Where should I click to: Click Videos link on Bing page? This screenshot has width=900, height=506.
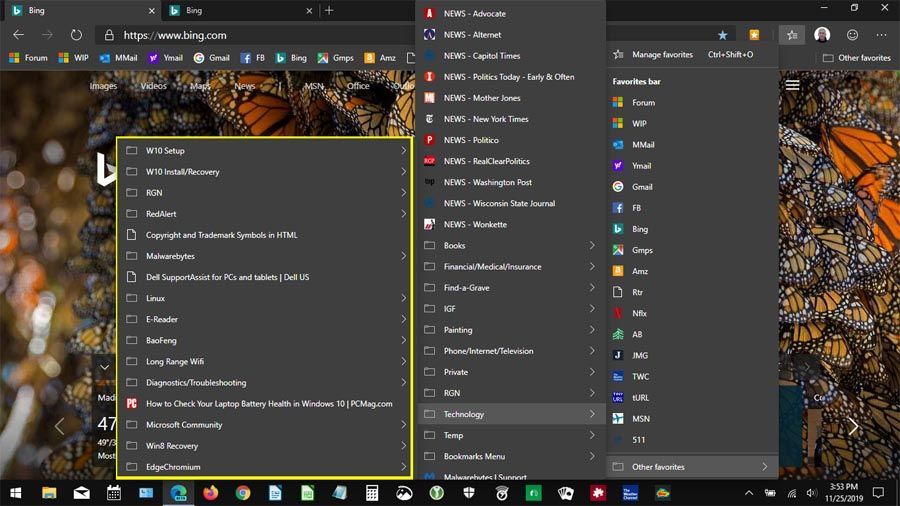coord(153,86)
